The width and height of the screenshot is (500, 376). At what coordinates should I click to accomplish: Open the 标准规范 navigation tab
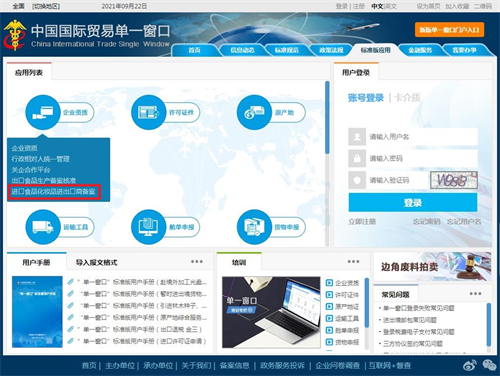(x=287, y=50)
